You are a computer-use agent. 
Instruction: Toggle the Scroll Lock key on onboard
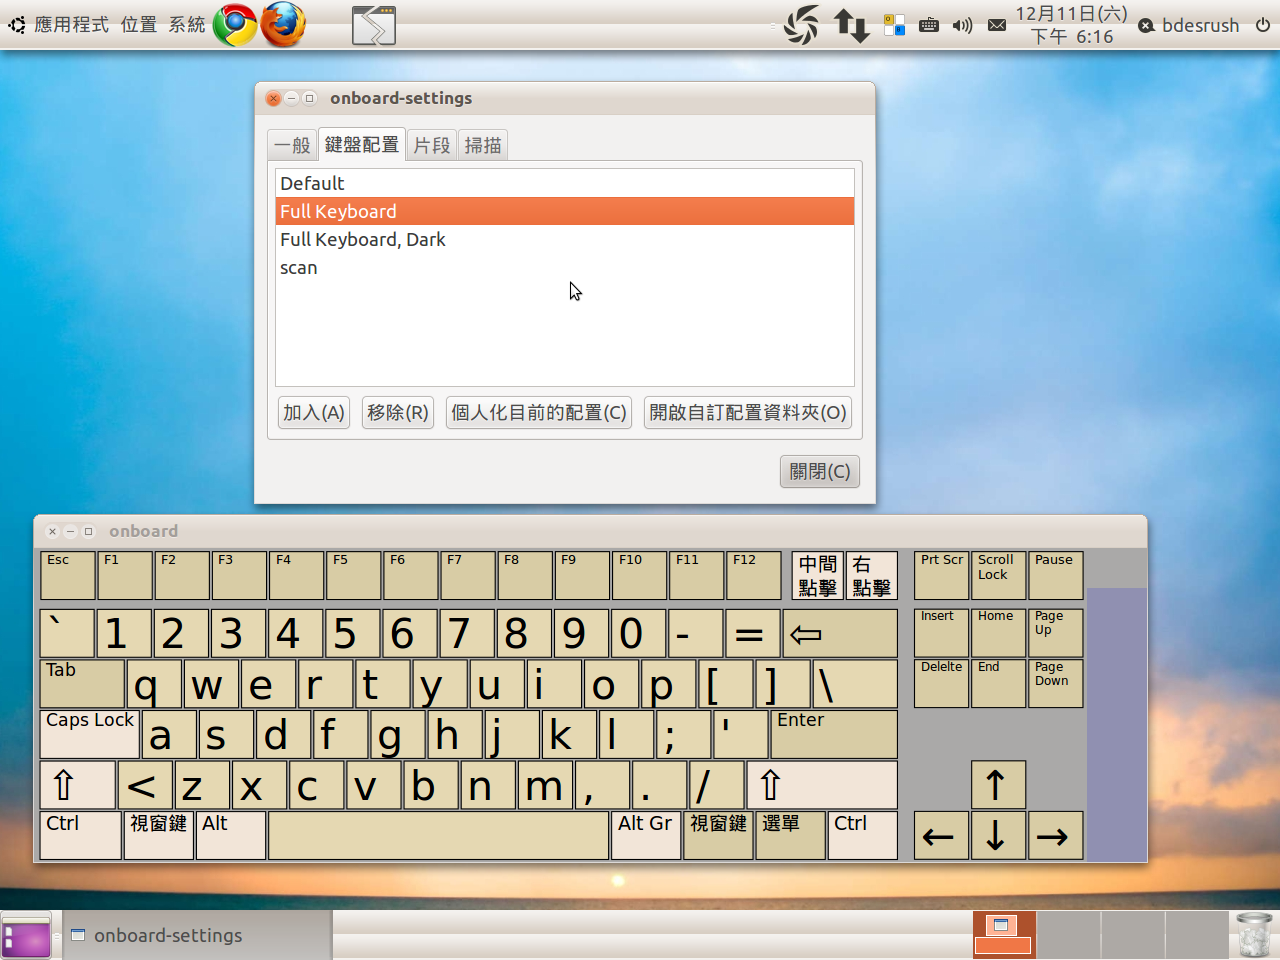tap(998, 575)
